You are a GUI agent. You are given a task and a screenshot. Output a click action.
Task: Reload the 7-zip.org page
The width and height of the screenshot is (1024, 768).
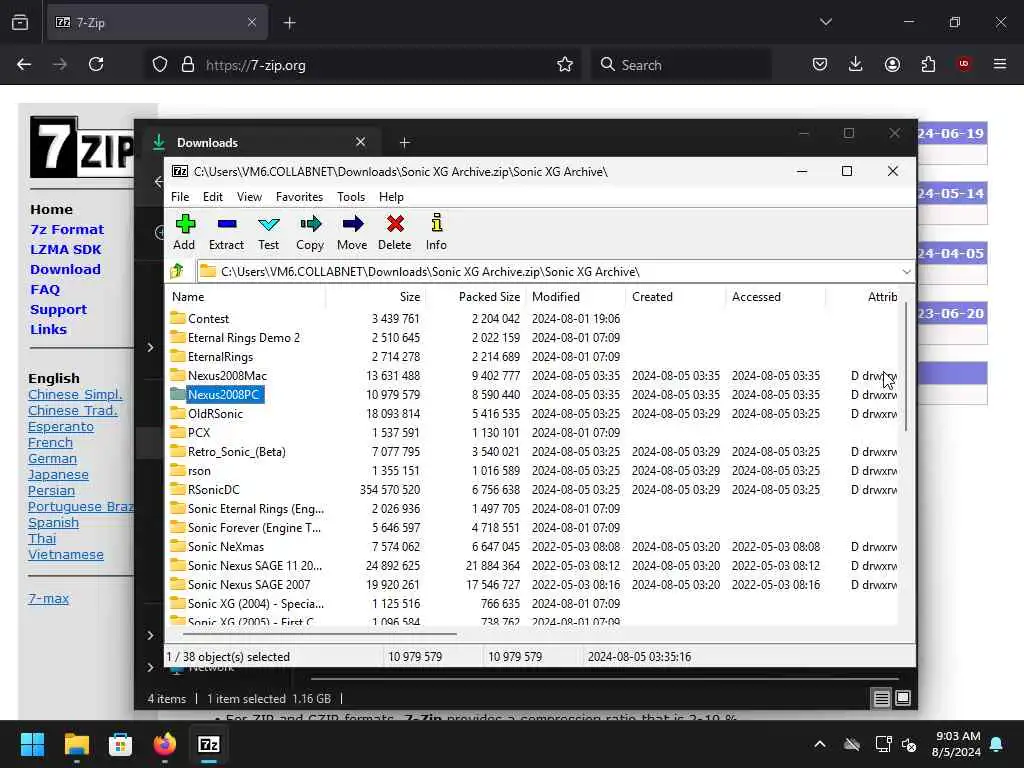[96, 64]
